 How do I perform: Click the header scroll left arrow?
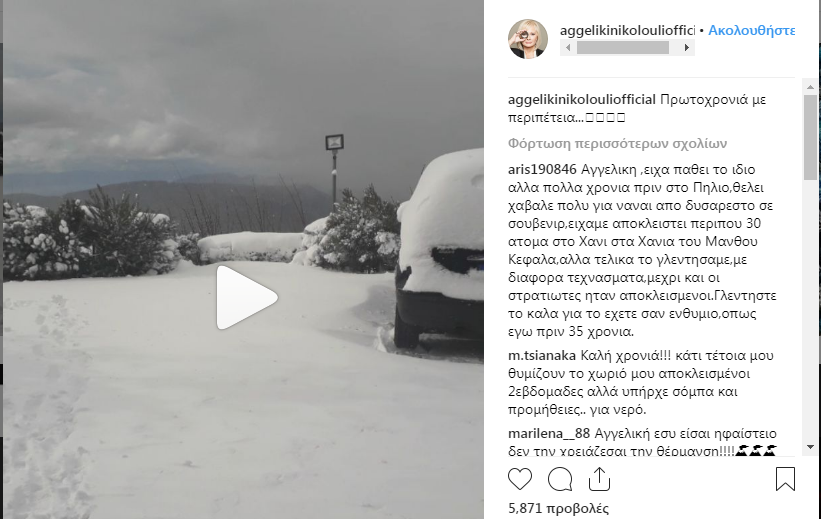click(568, 48)
